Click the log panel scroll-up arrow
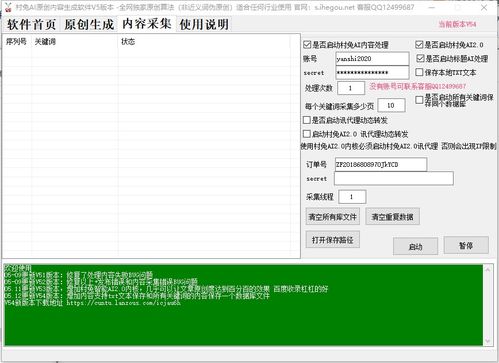 [x=488, y=269]
